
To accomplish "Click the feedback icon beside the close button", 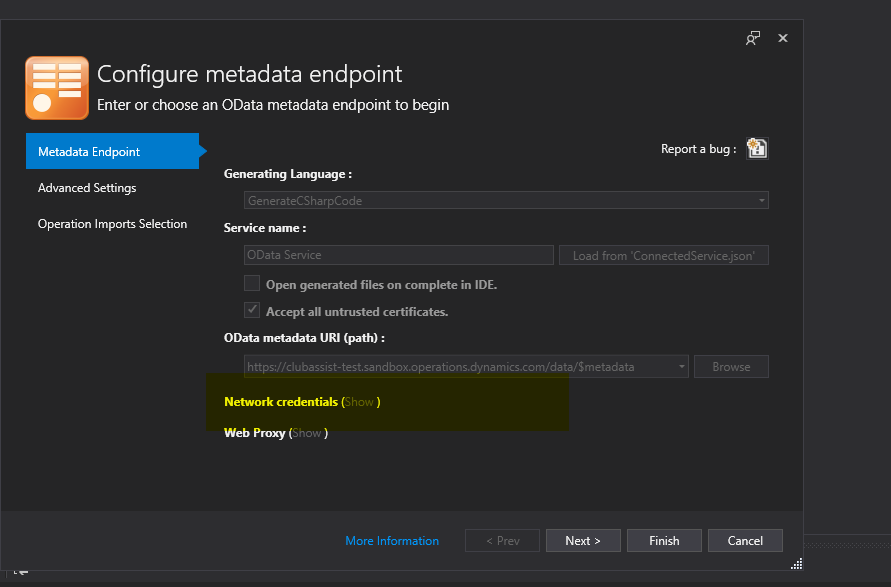I will pyautogui.click(x=753, y=38).
